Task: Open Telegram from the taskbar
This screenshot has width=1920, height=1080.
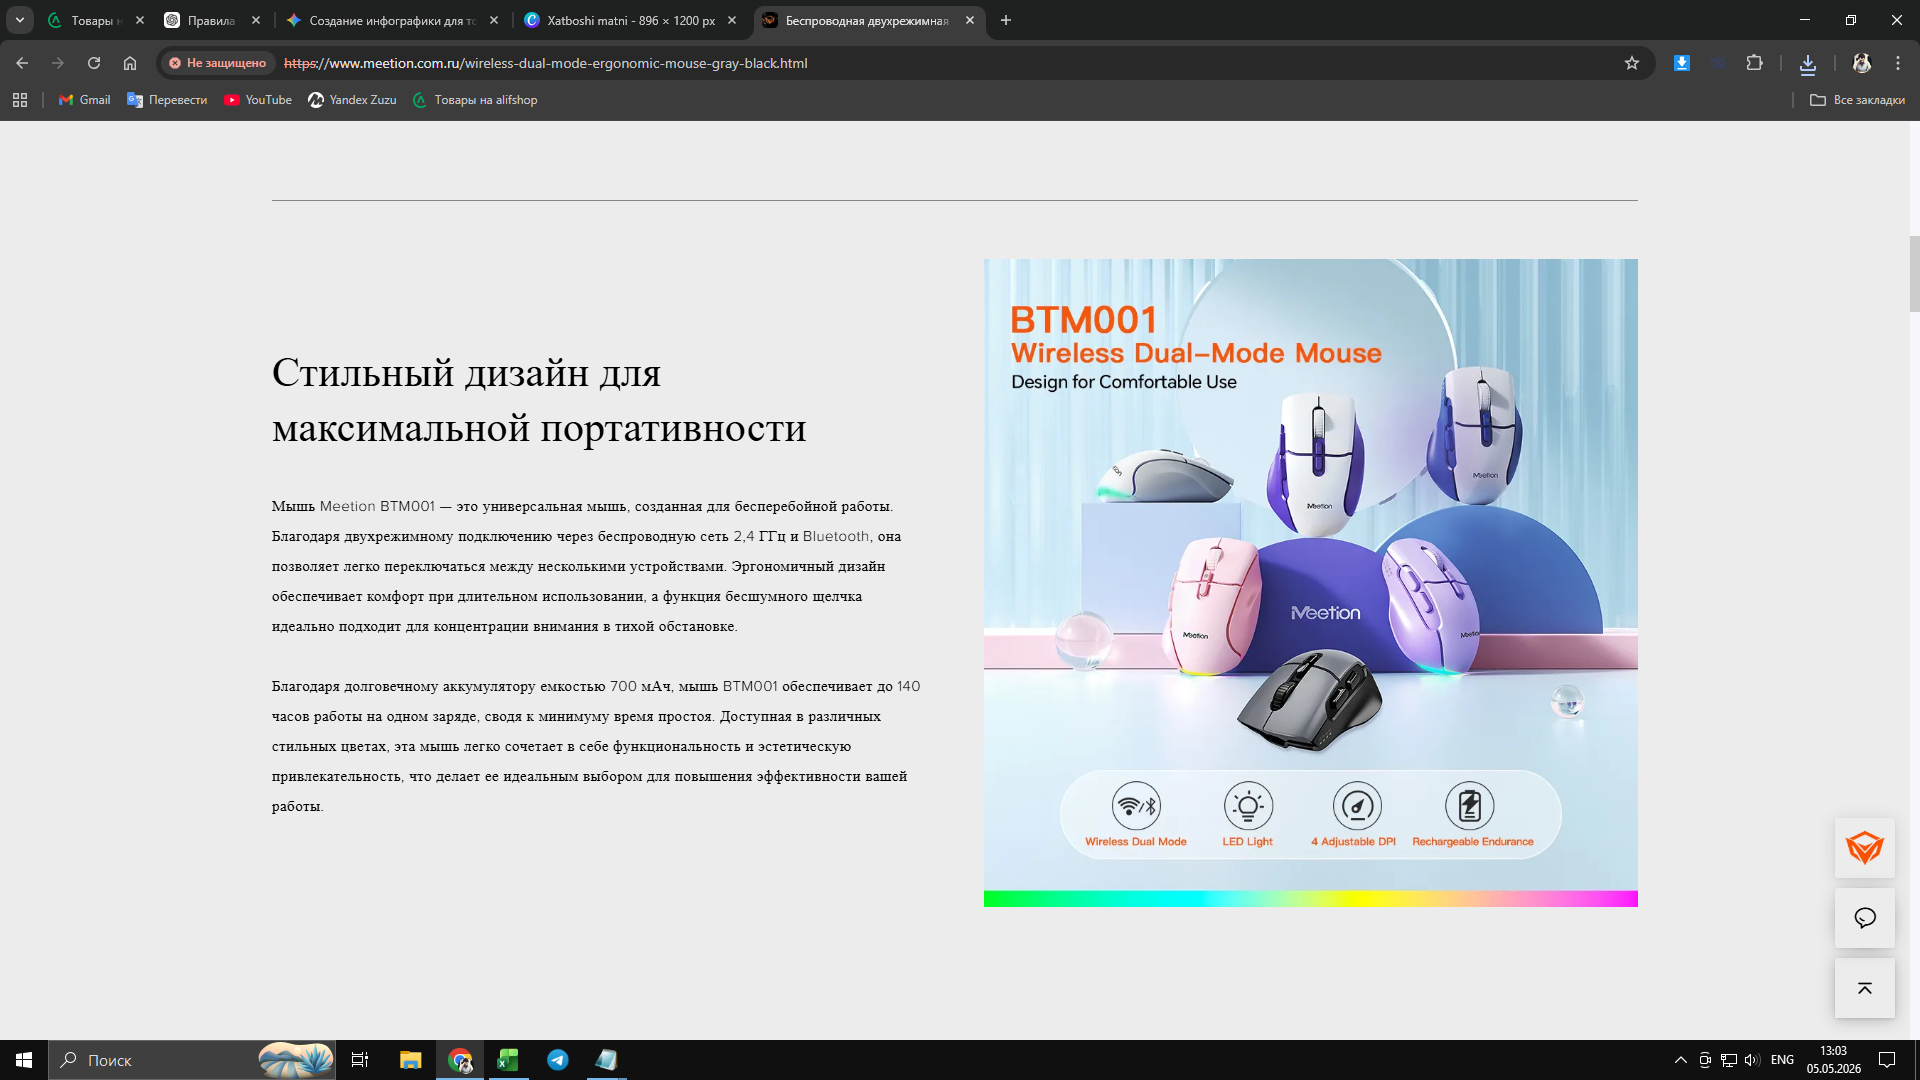Action: click(x=557, y=1060)
